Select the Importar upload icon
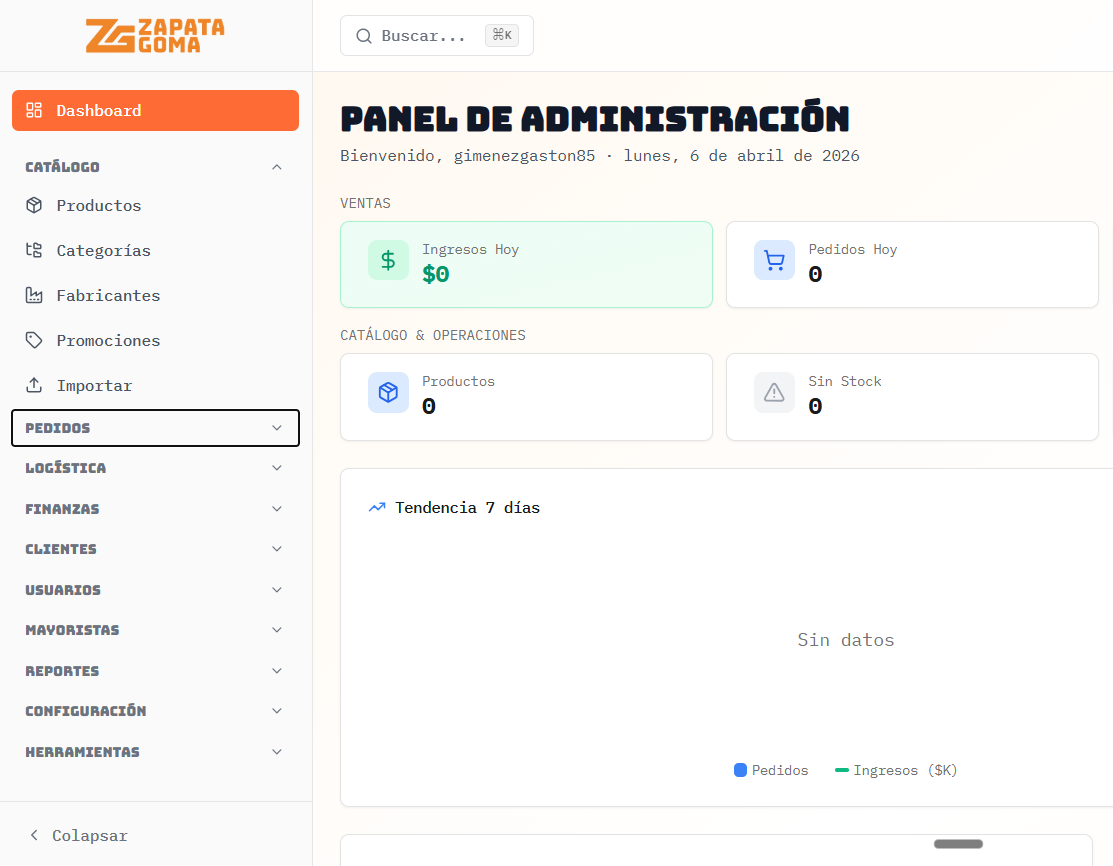Screen dimensions: 1113x866 coord(35,385)
